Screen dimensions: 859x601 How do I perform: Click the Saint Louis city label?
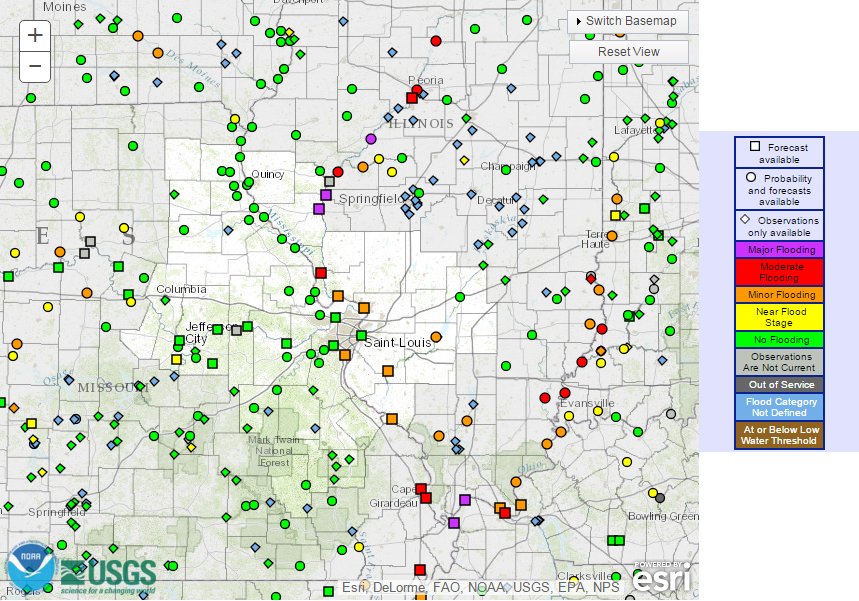coord(398,343)
